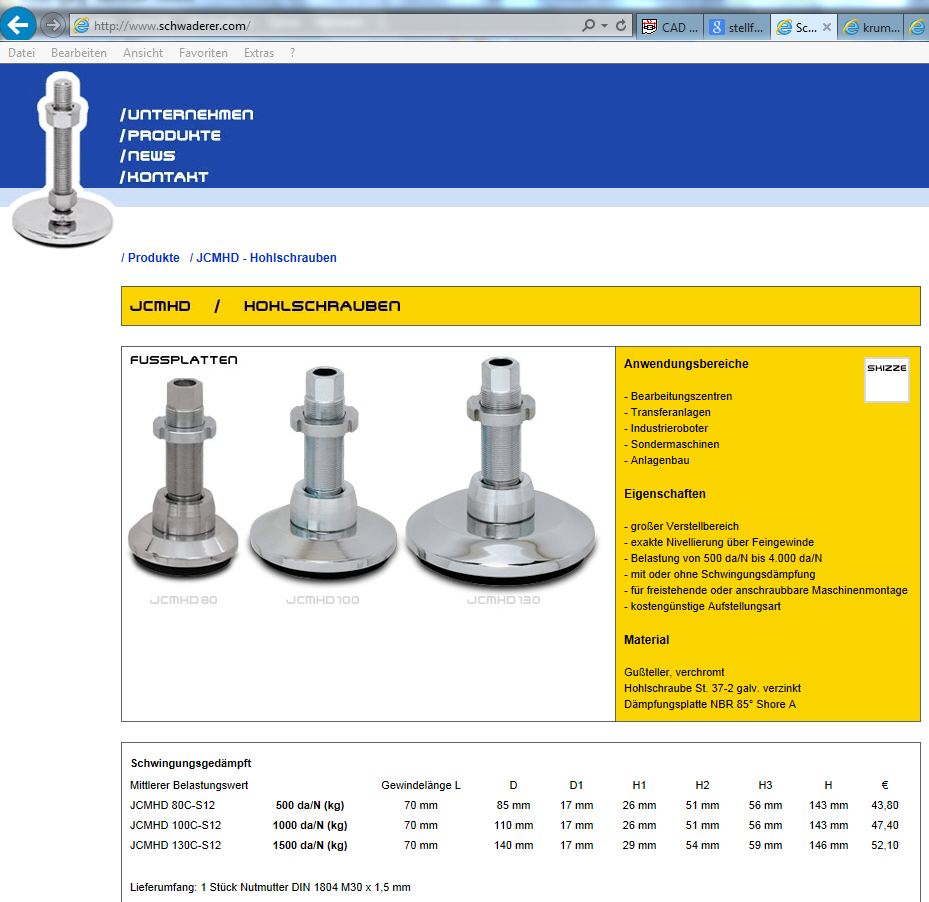The width and height of the screenshot is (929, 902).
Task: Click the 'JCMHD 100C-S12' row label
Action: click(175, 825)
